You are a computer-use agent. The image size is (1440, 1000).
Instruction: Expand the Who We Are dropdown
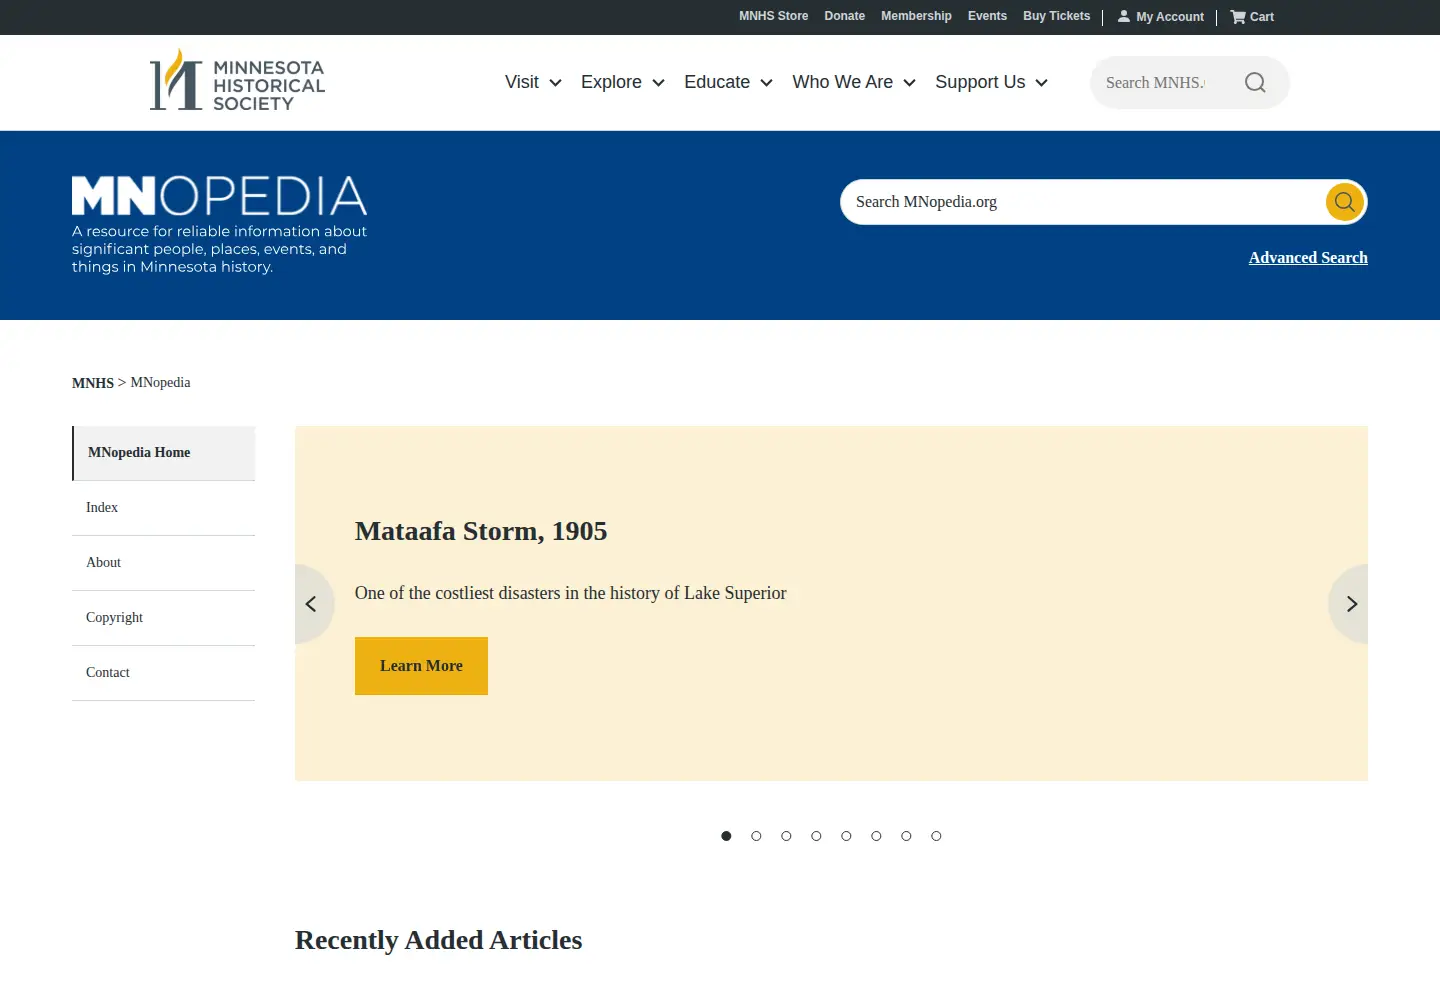click(x=854, y=82)
